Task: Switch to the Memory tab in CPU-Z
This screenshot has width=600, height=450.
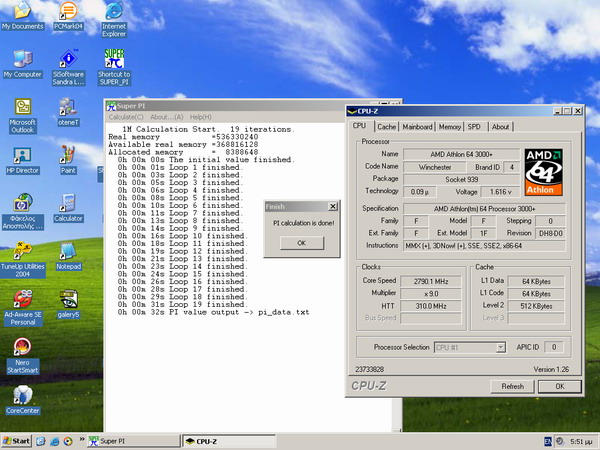Action: pyautogui.click(x=450, y=127)
